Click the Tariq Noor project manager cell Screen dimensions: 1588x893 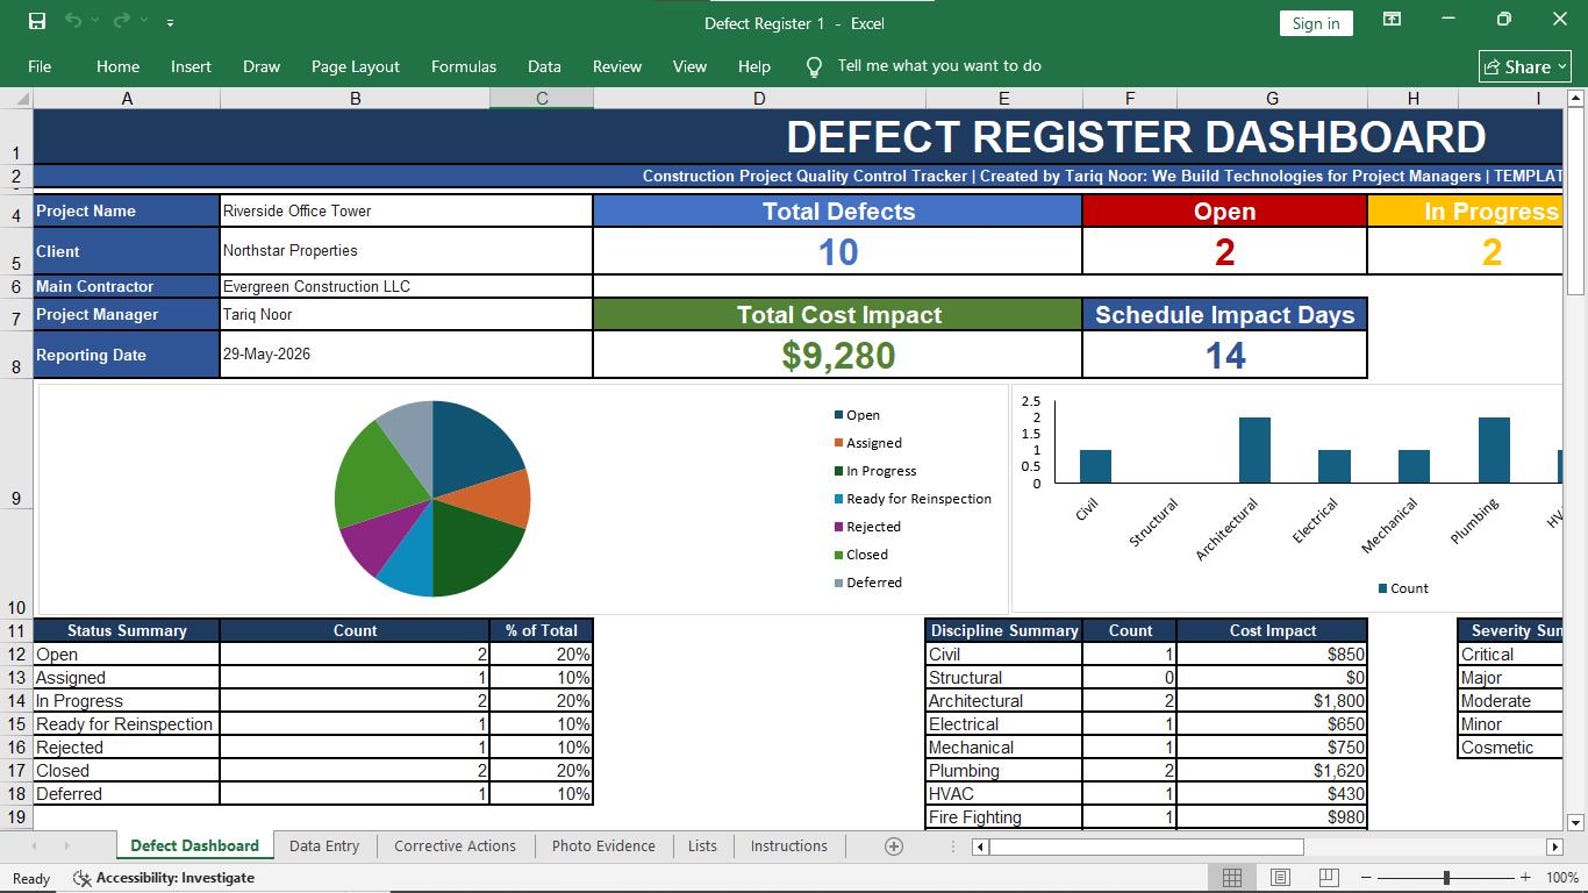(x=406, y=314)
